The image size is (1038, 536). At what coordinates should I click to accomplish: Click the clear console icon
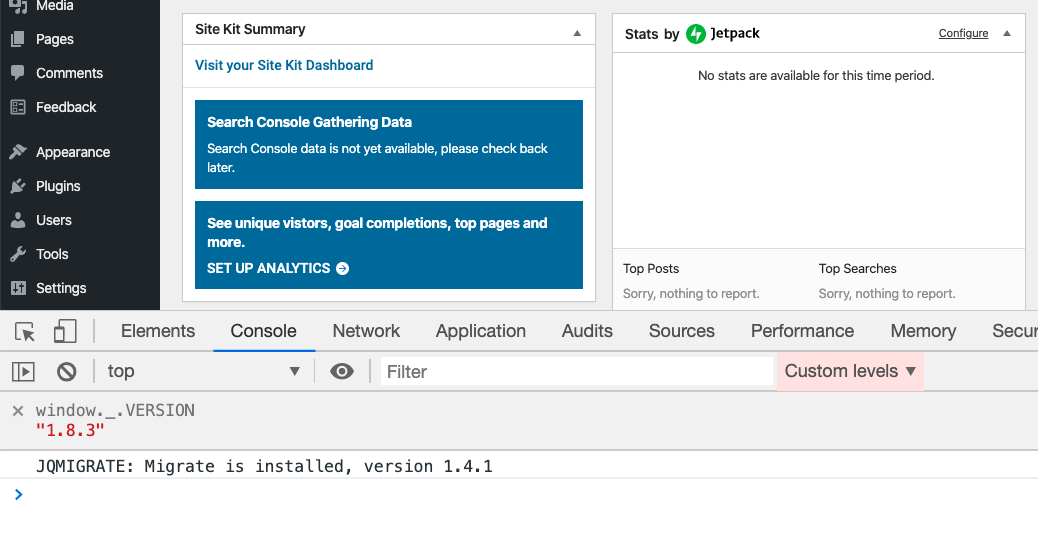tap(66, 371)
